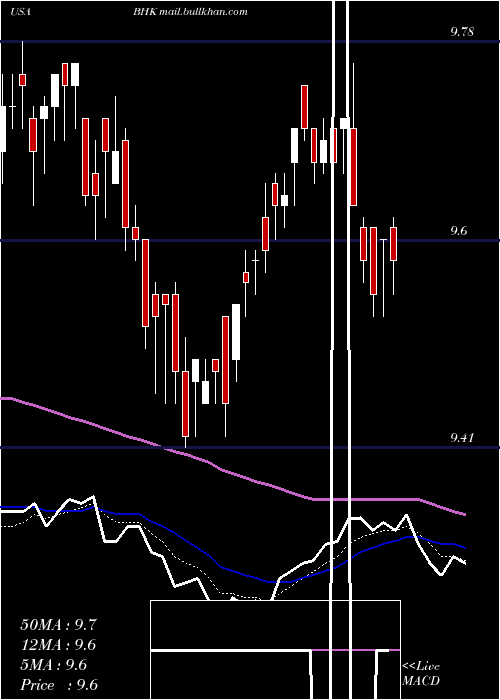Click the 5MA : 9.6 value
The height and width of the screenshot is (700, 500).
(54, 665)
